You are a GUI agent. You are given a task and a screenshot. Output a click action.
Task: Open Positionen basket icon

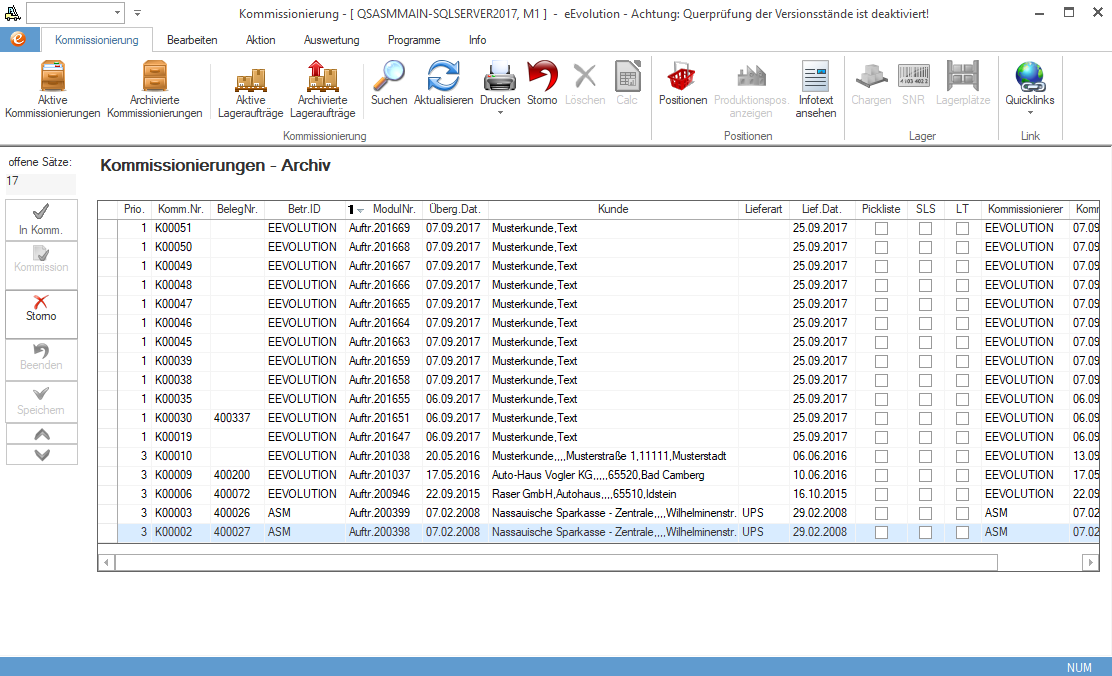[x=682, y=76]
